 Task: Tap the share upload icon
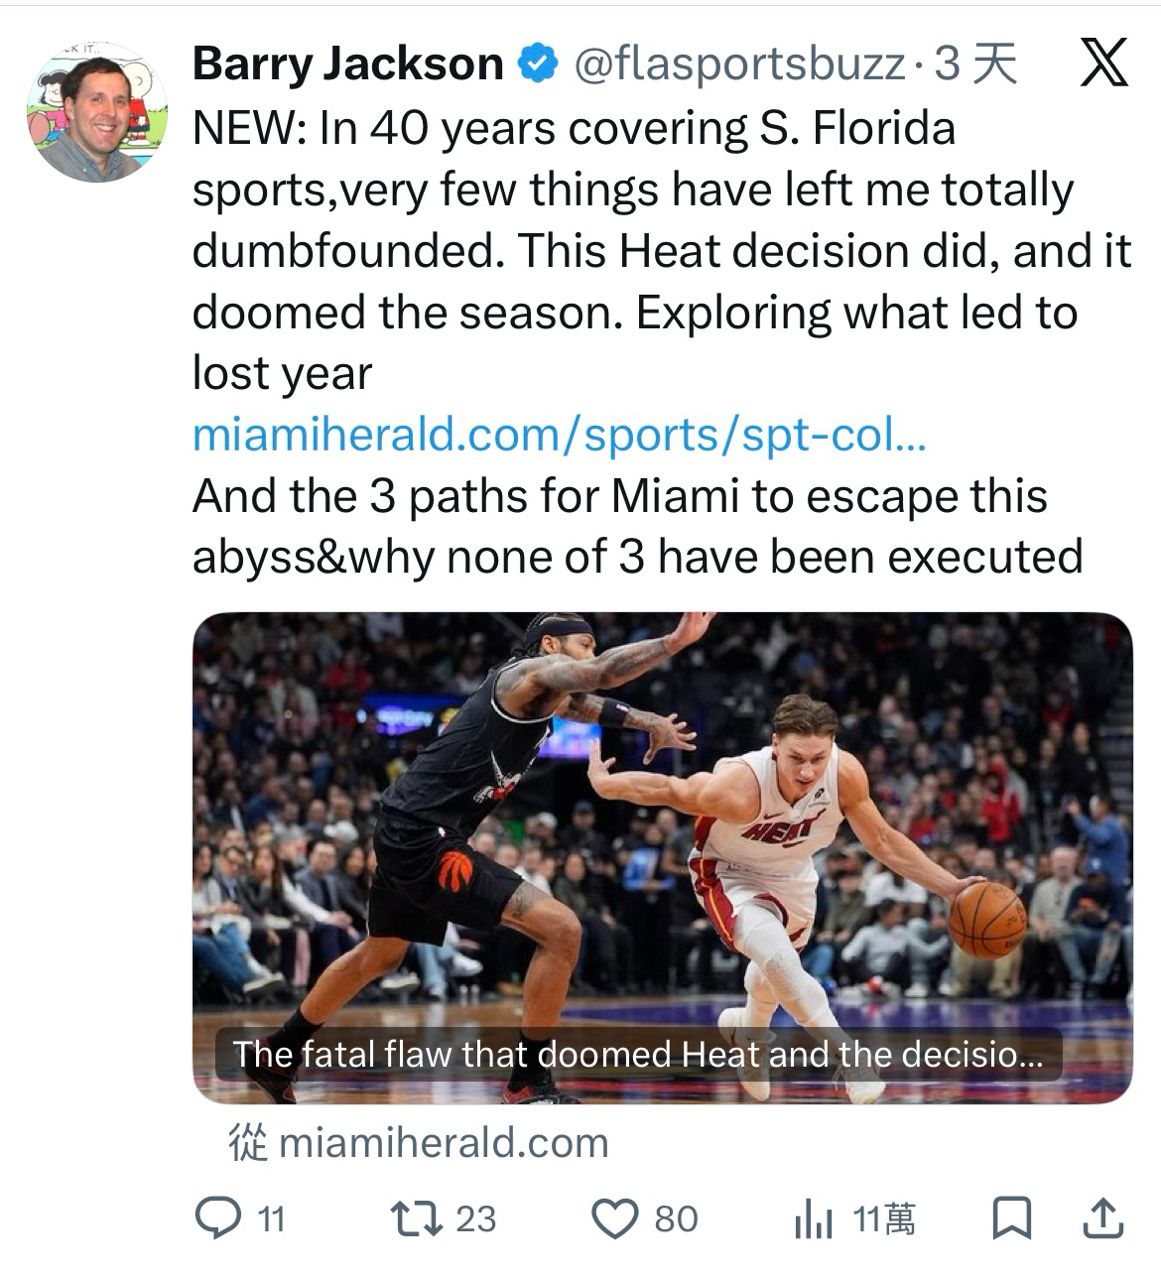click(1103, 1218)
